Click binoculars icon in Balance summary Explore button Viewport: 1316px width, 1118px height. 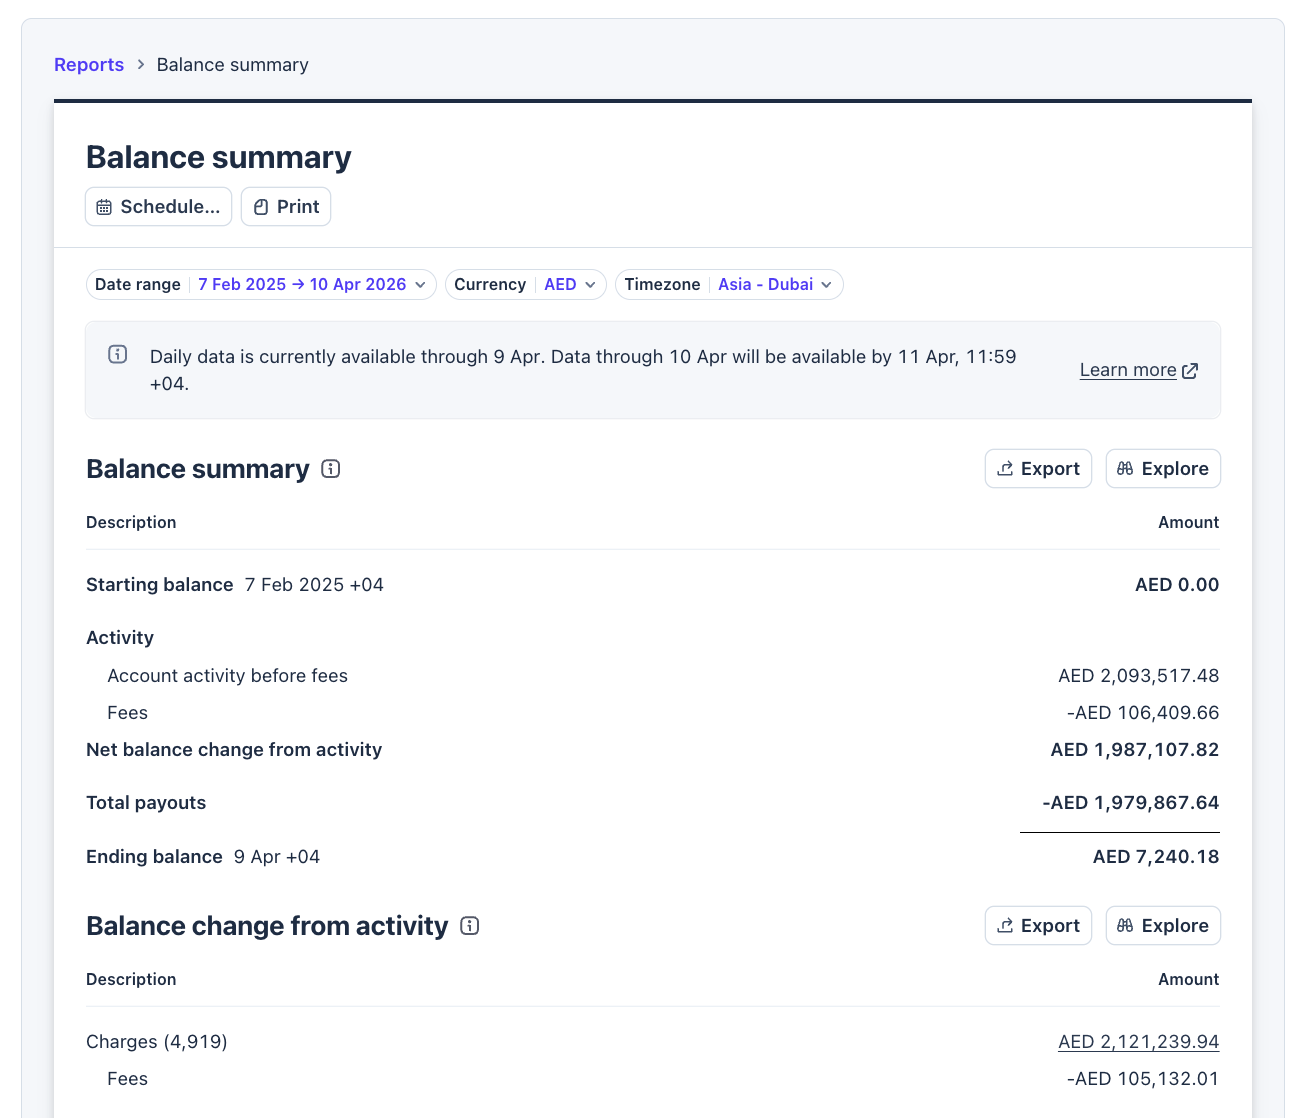point(1125,469)
